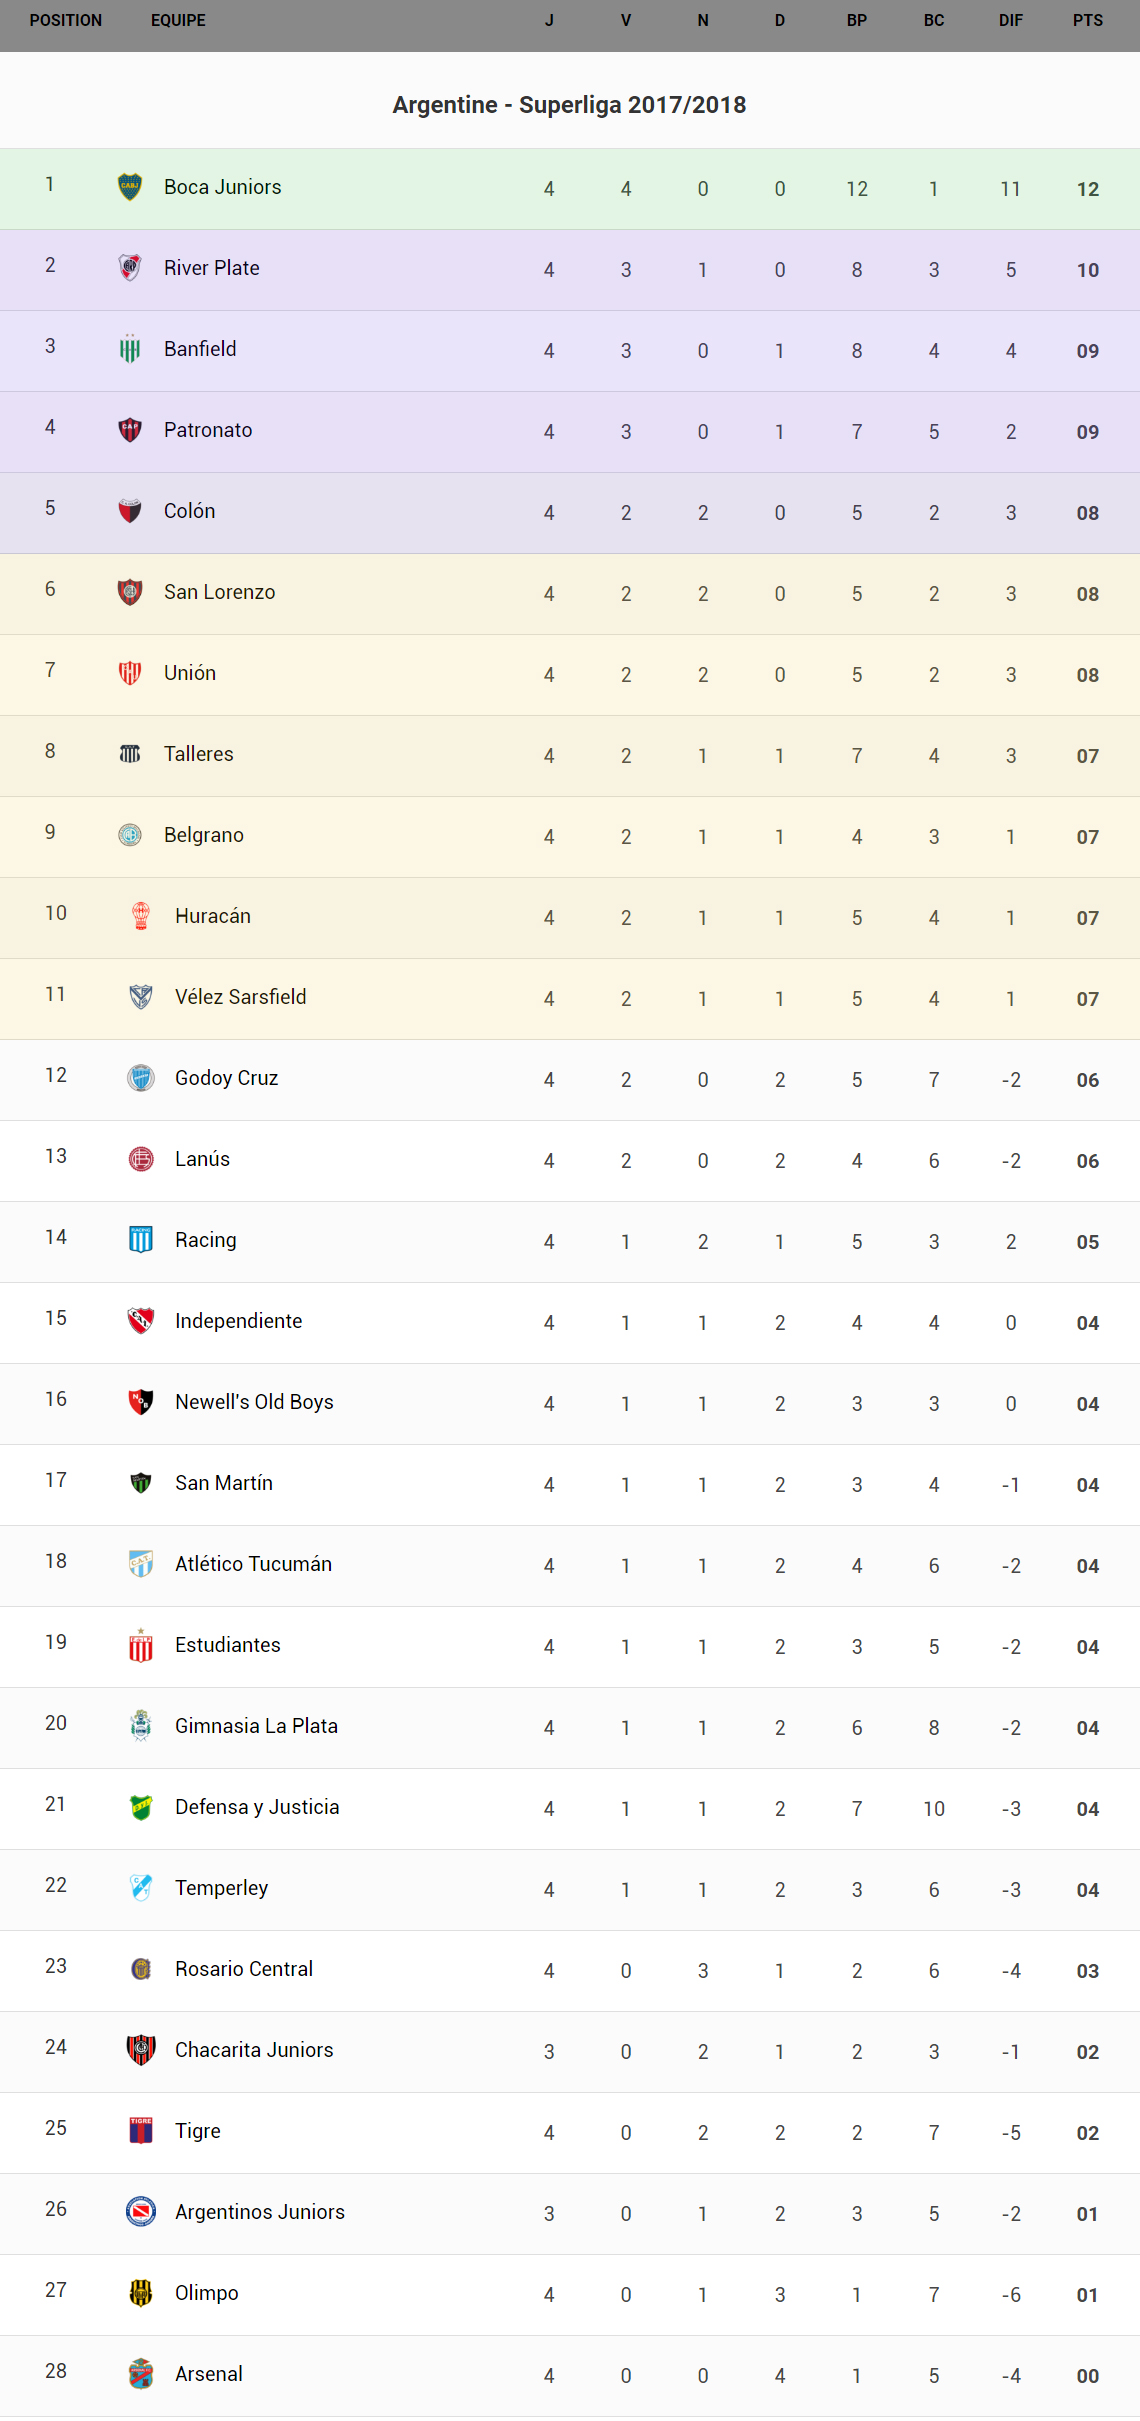Click the PTS column header

1087,21
